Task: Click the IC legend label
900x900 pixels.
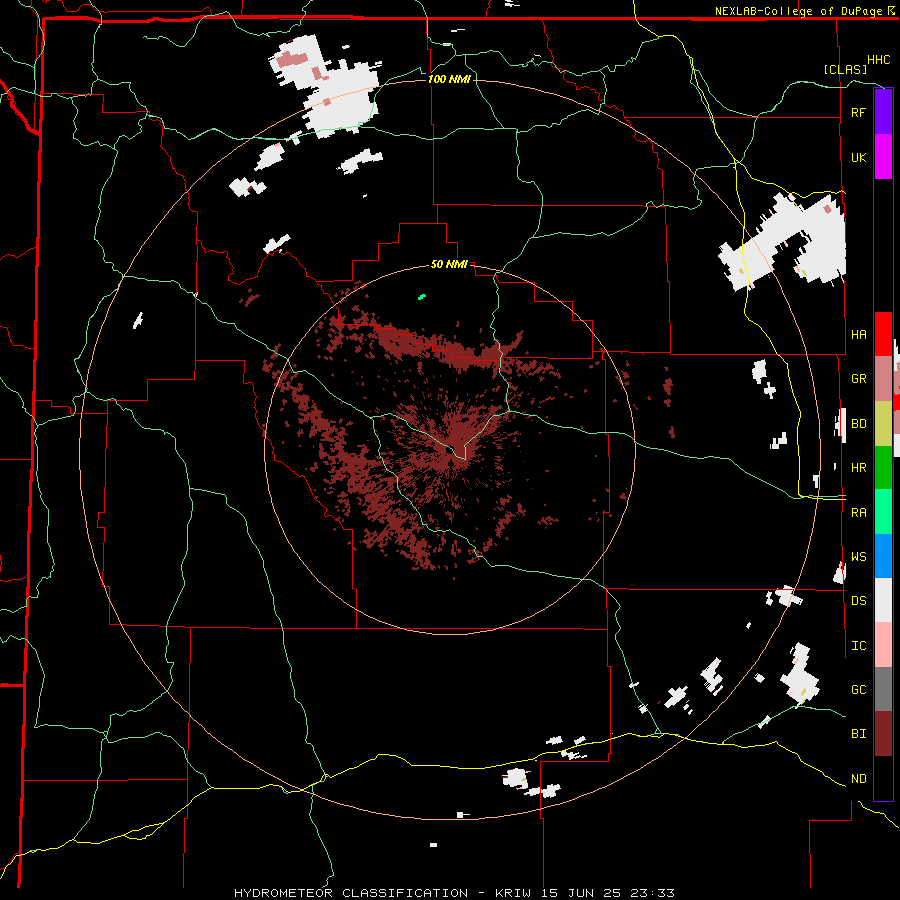Action: (x=858, y=646)
